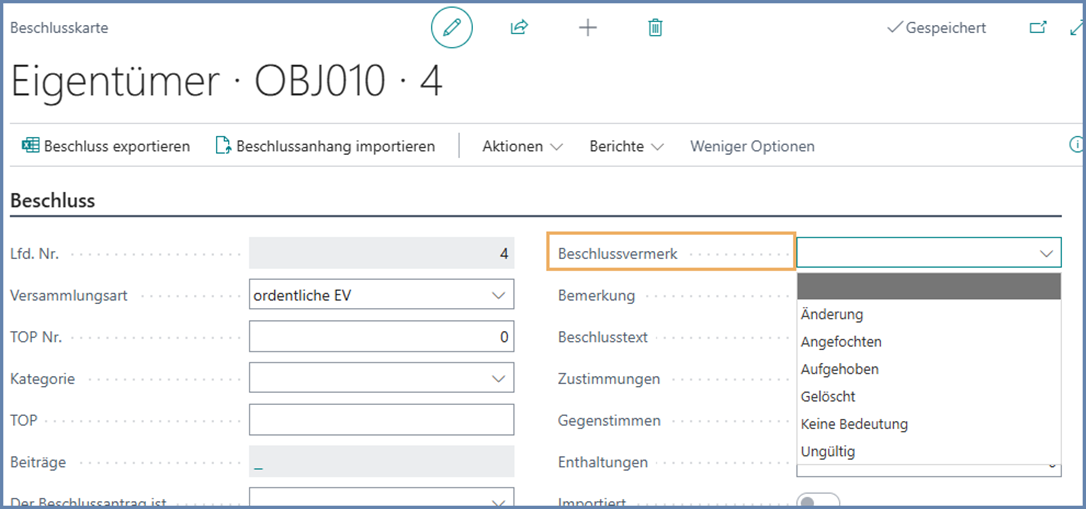Image resolution: width=1086 pixels, height=509 pixels.
Task: Click the plus icon to add new
Action: pos(588,28)
